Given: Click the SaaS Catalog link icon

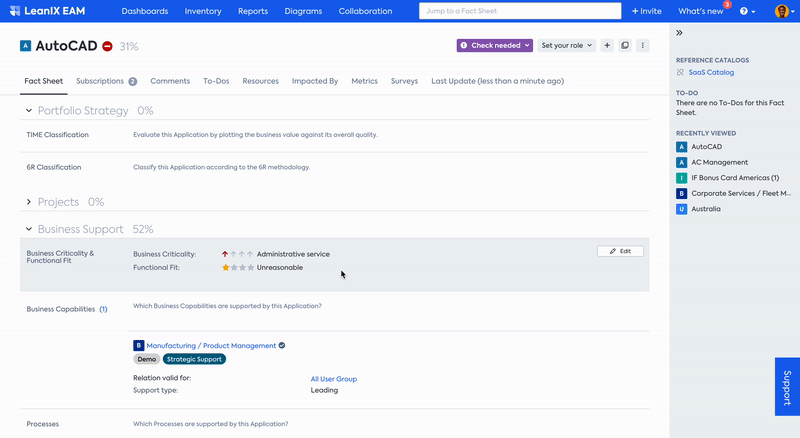Looking at the screenshot, I should point(680,72).
